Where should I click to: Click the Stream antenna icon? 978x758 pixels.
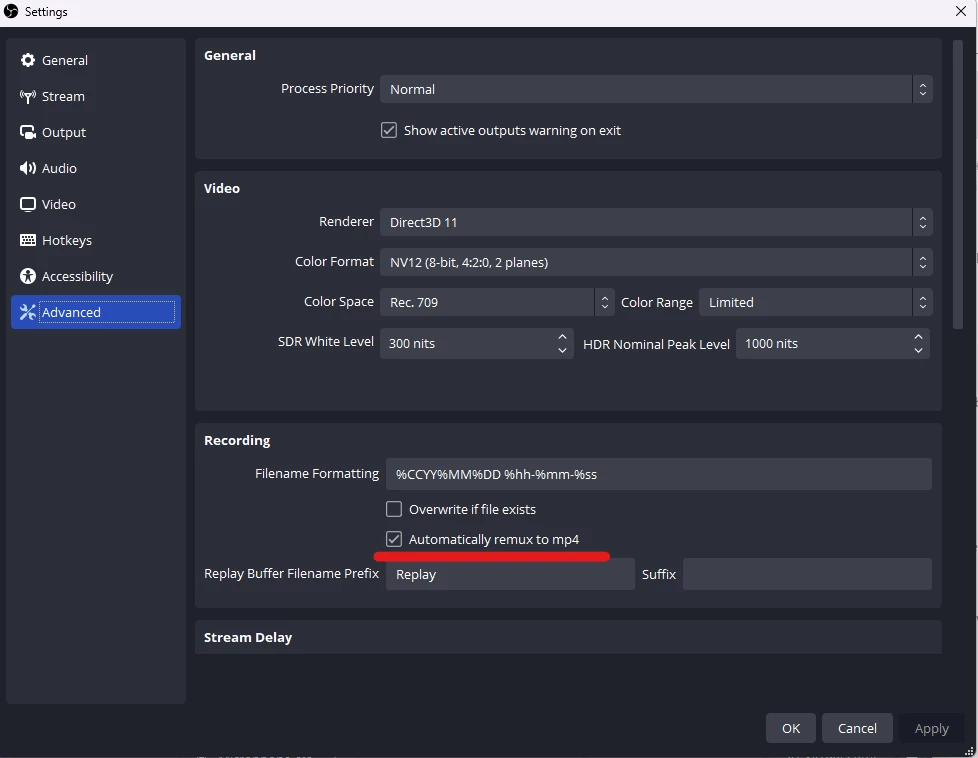click(27, 96)
